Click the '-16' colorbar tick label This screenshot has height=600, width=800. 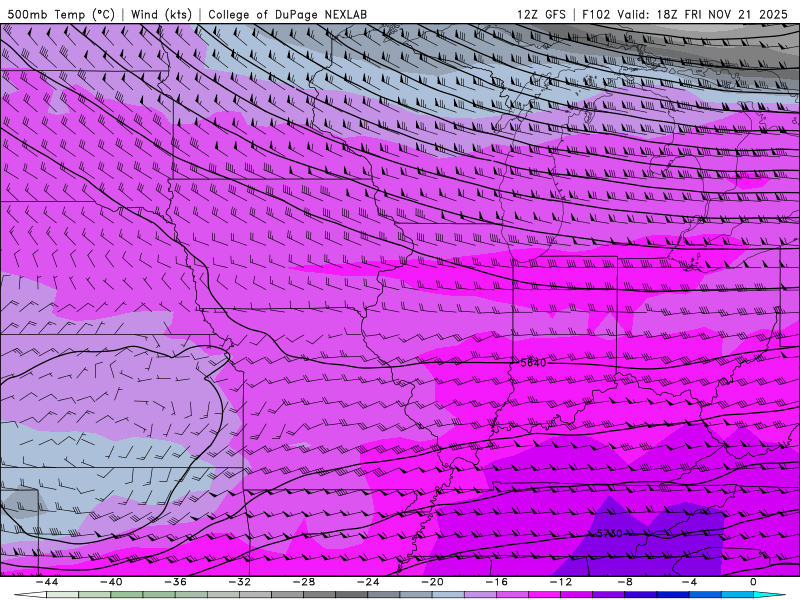tap(497, 582)
